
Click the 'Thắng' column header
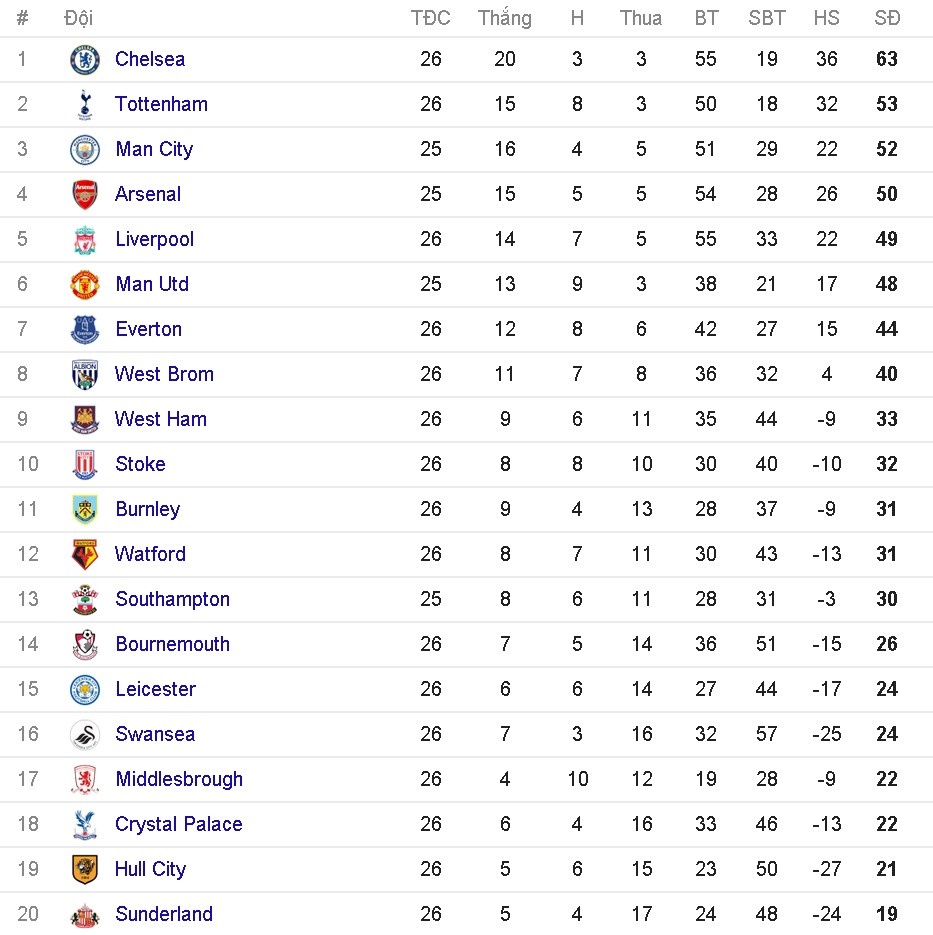click(x=505, y=18)
